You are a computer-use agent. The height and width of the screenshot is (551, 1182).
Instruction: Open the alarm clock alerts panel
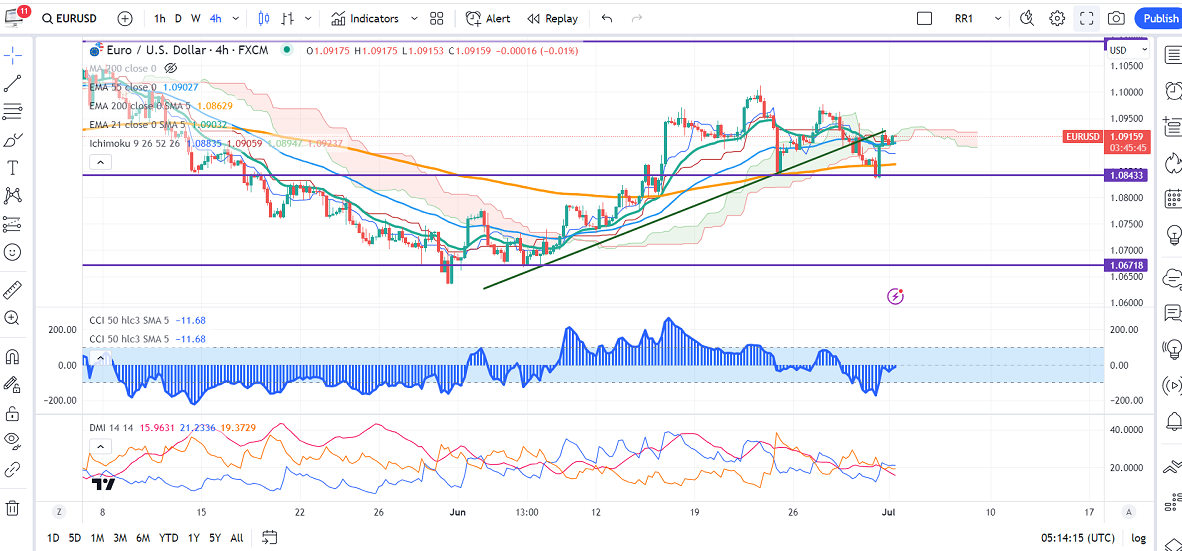(x=1173, y=91)
